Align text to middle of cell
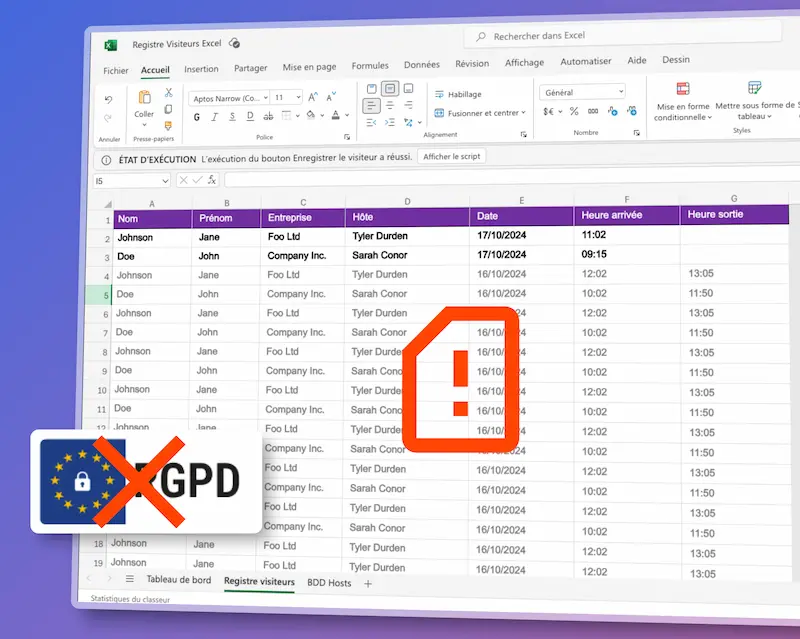This screenshot has width=800, height=639. [390, 89]
